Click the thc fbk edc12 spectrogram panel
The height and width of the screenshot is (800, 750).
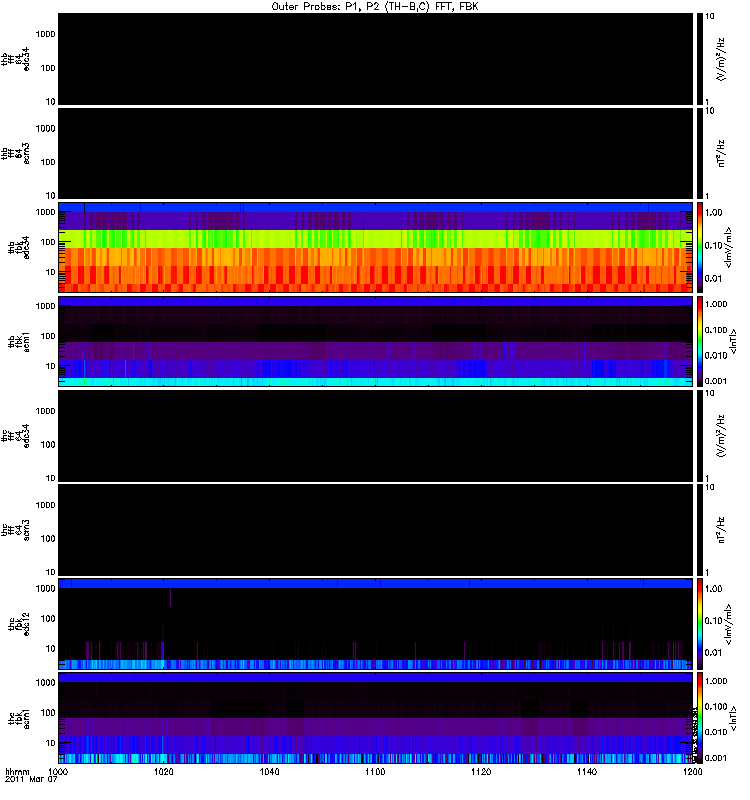pos(375,624)
